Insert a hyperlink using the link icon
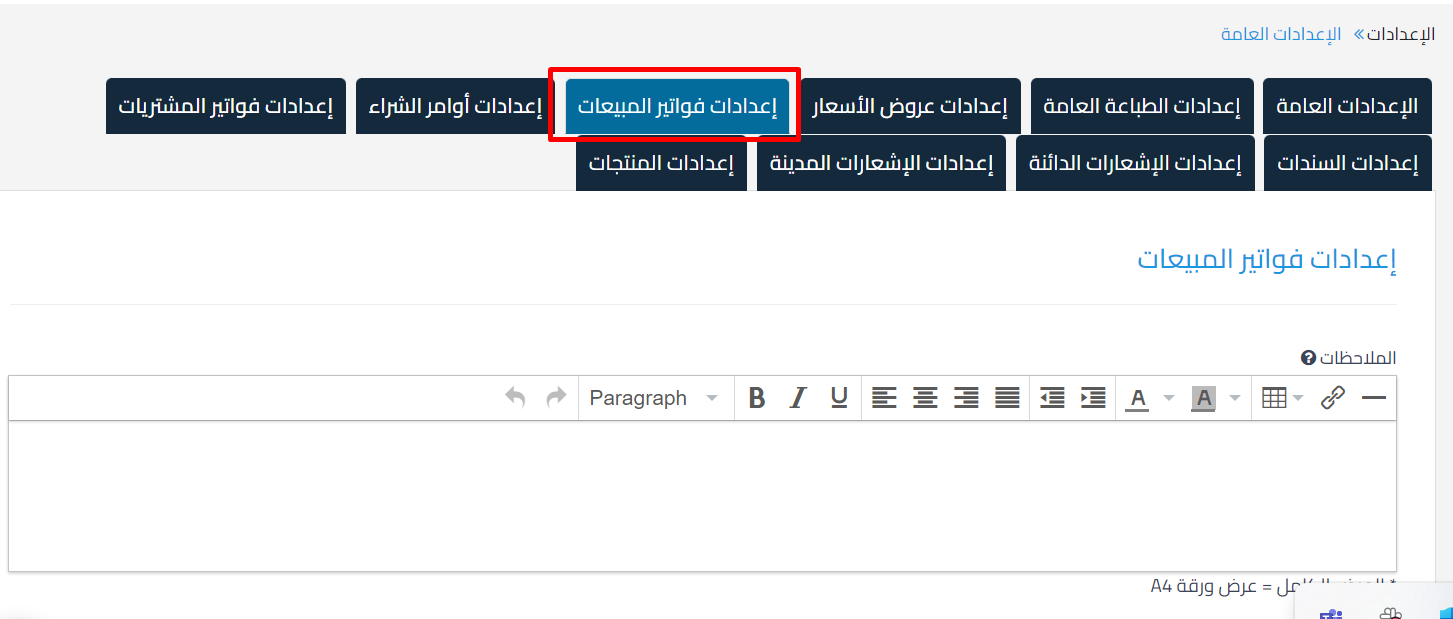Screen dimensions: 1453x619 pos(1332,397)
